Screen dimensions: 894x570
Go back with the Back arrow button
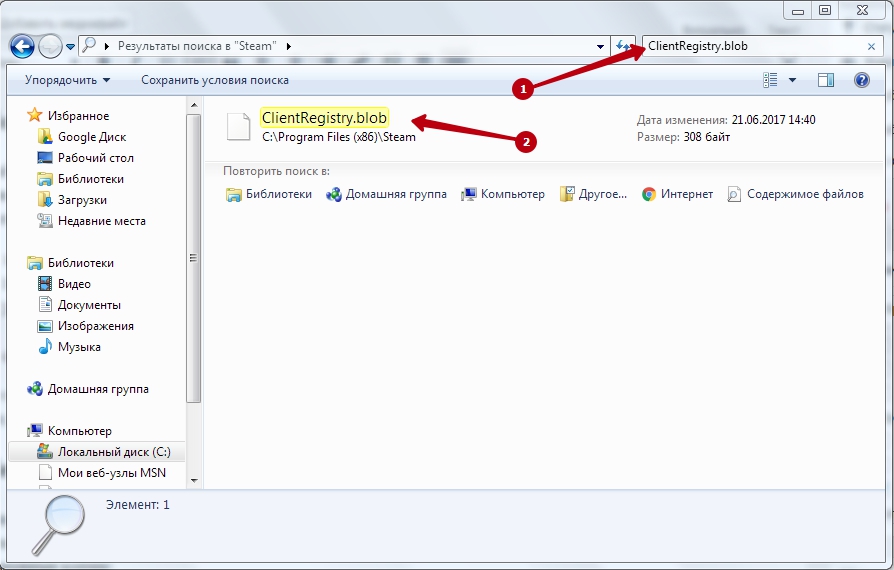pos(22,46)
